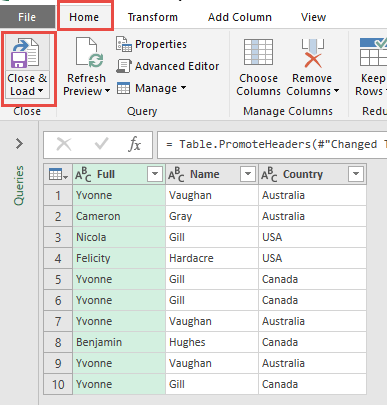Select row number 8

(x=58, y=342)
